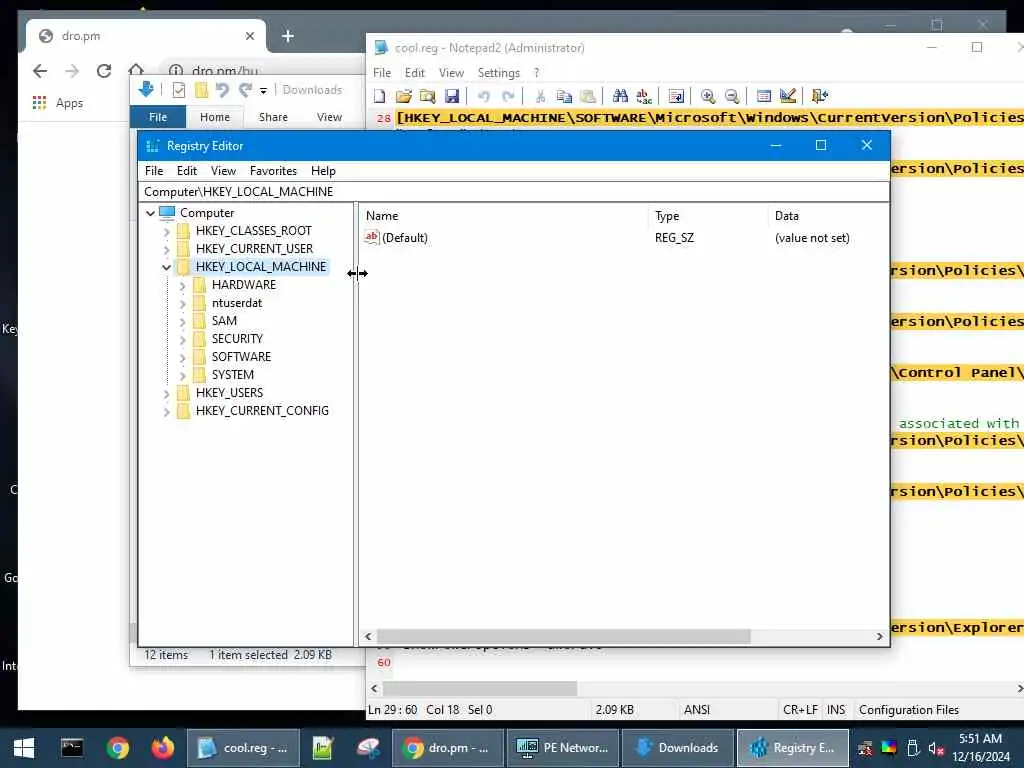Image resolution: width=1024 pixels, height=768 pixels.
Task: Click the Browse folder icon in Notepad2
Action: click(428, 97)
